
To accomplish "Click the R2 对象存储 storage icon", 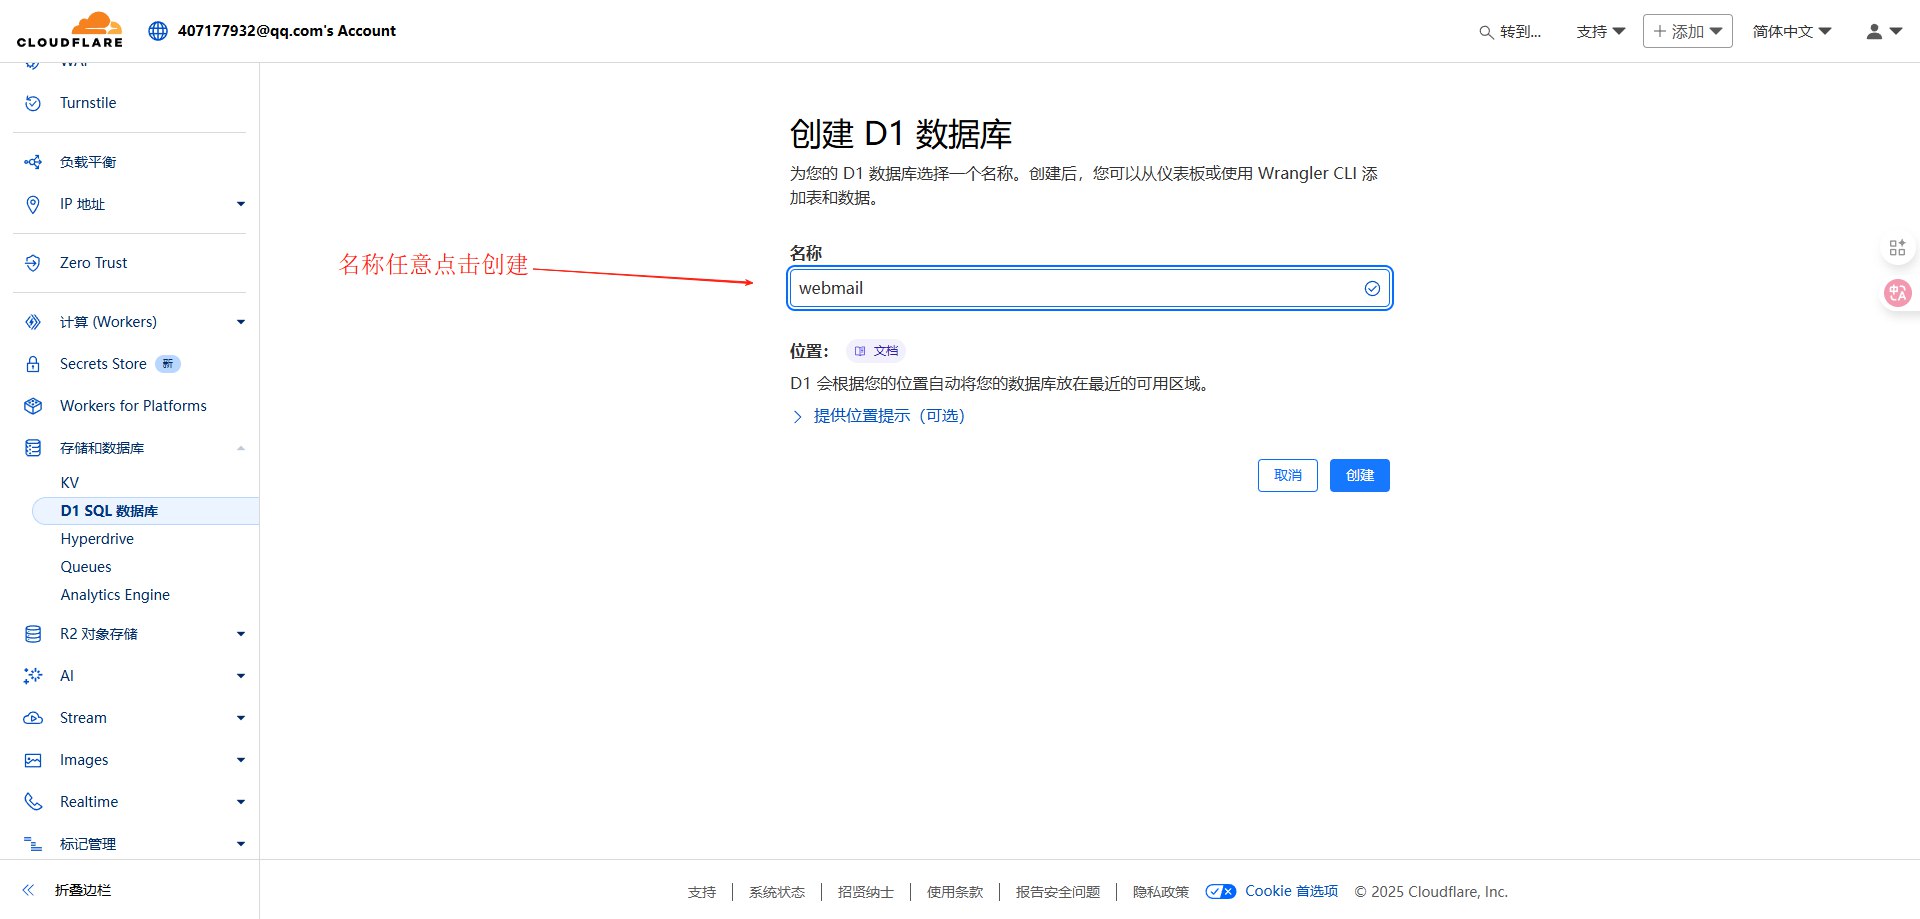I will pos(32,633).
